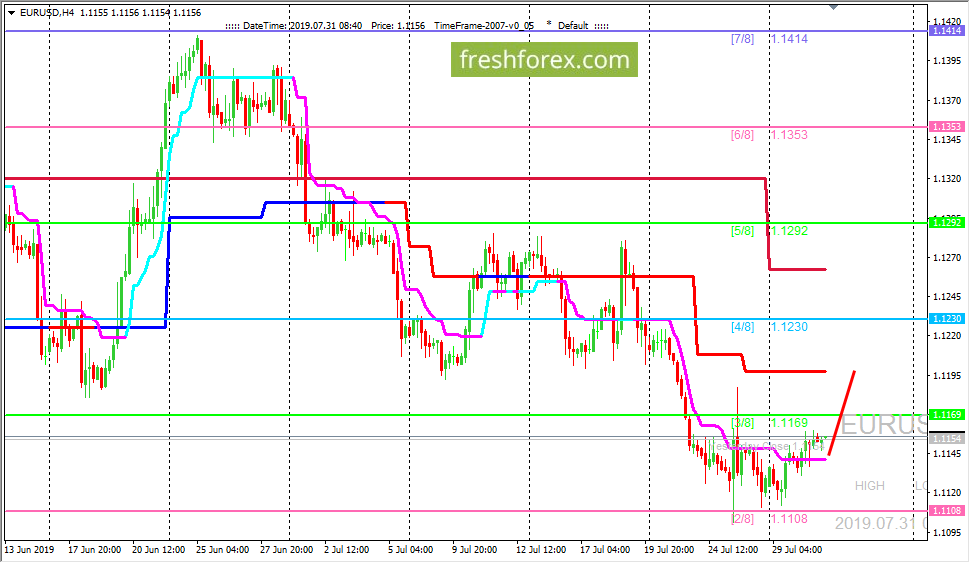Click the DateTime: 2019.07.31 08:40 label
Screen dimensions: 970x563
click(x=303, y=25)
